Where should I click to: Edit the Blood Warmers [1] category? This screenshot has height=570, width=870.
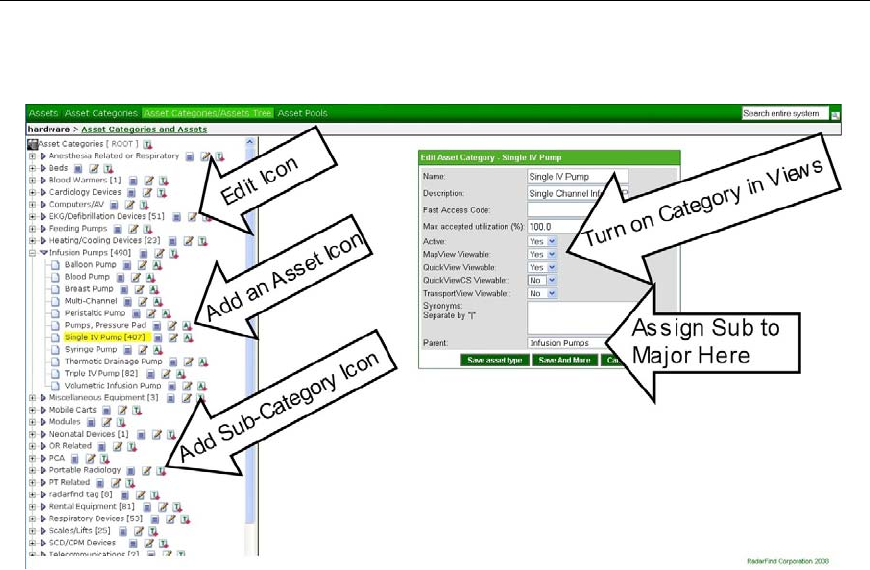149,180
